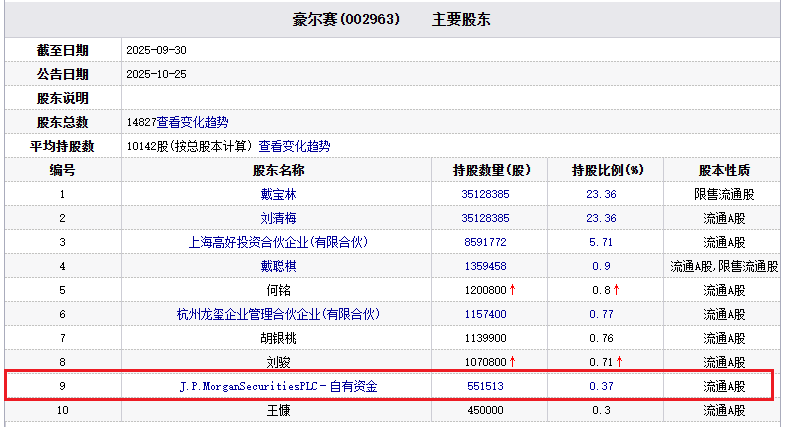Click red up arrow beside 1070800

(513, 362)
